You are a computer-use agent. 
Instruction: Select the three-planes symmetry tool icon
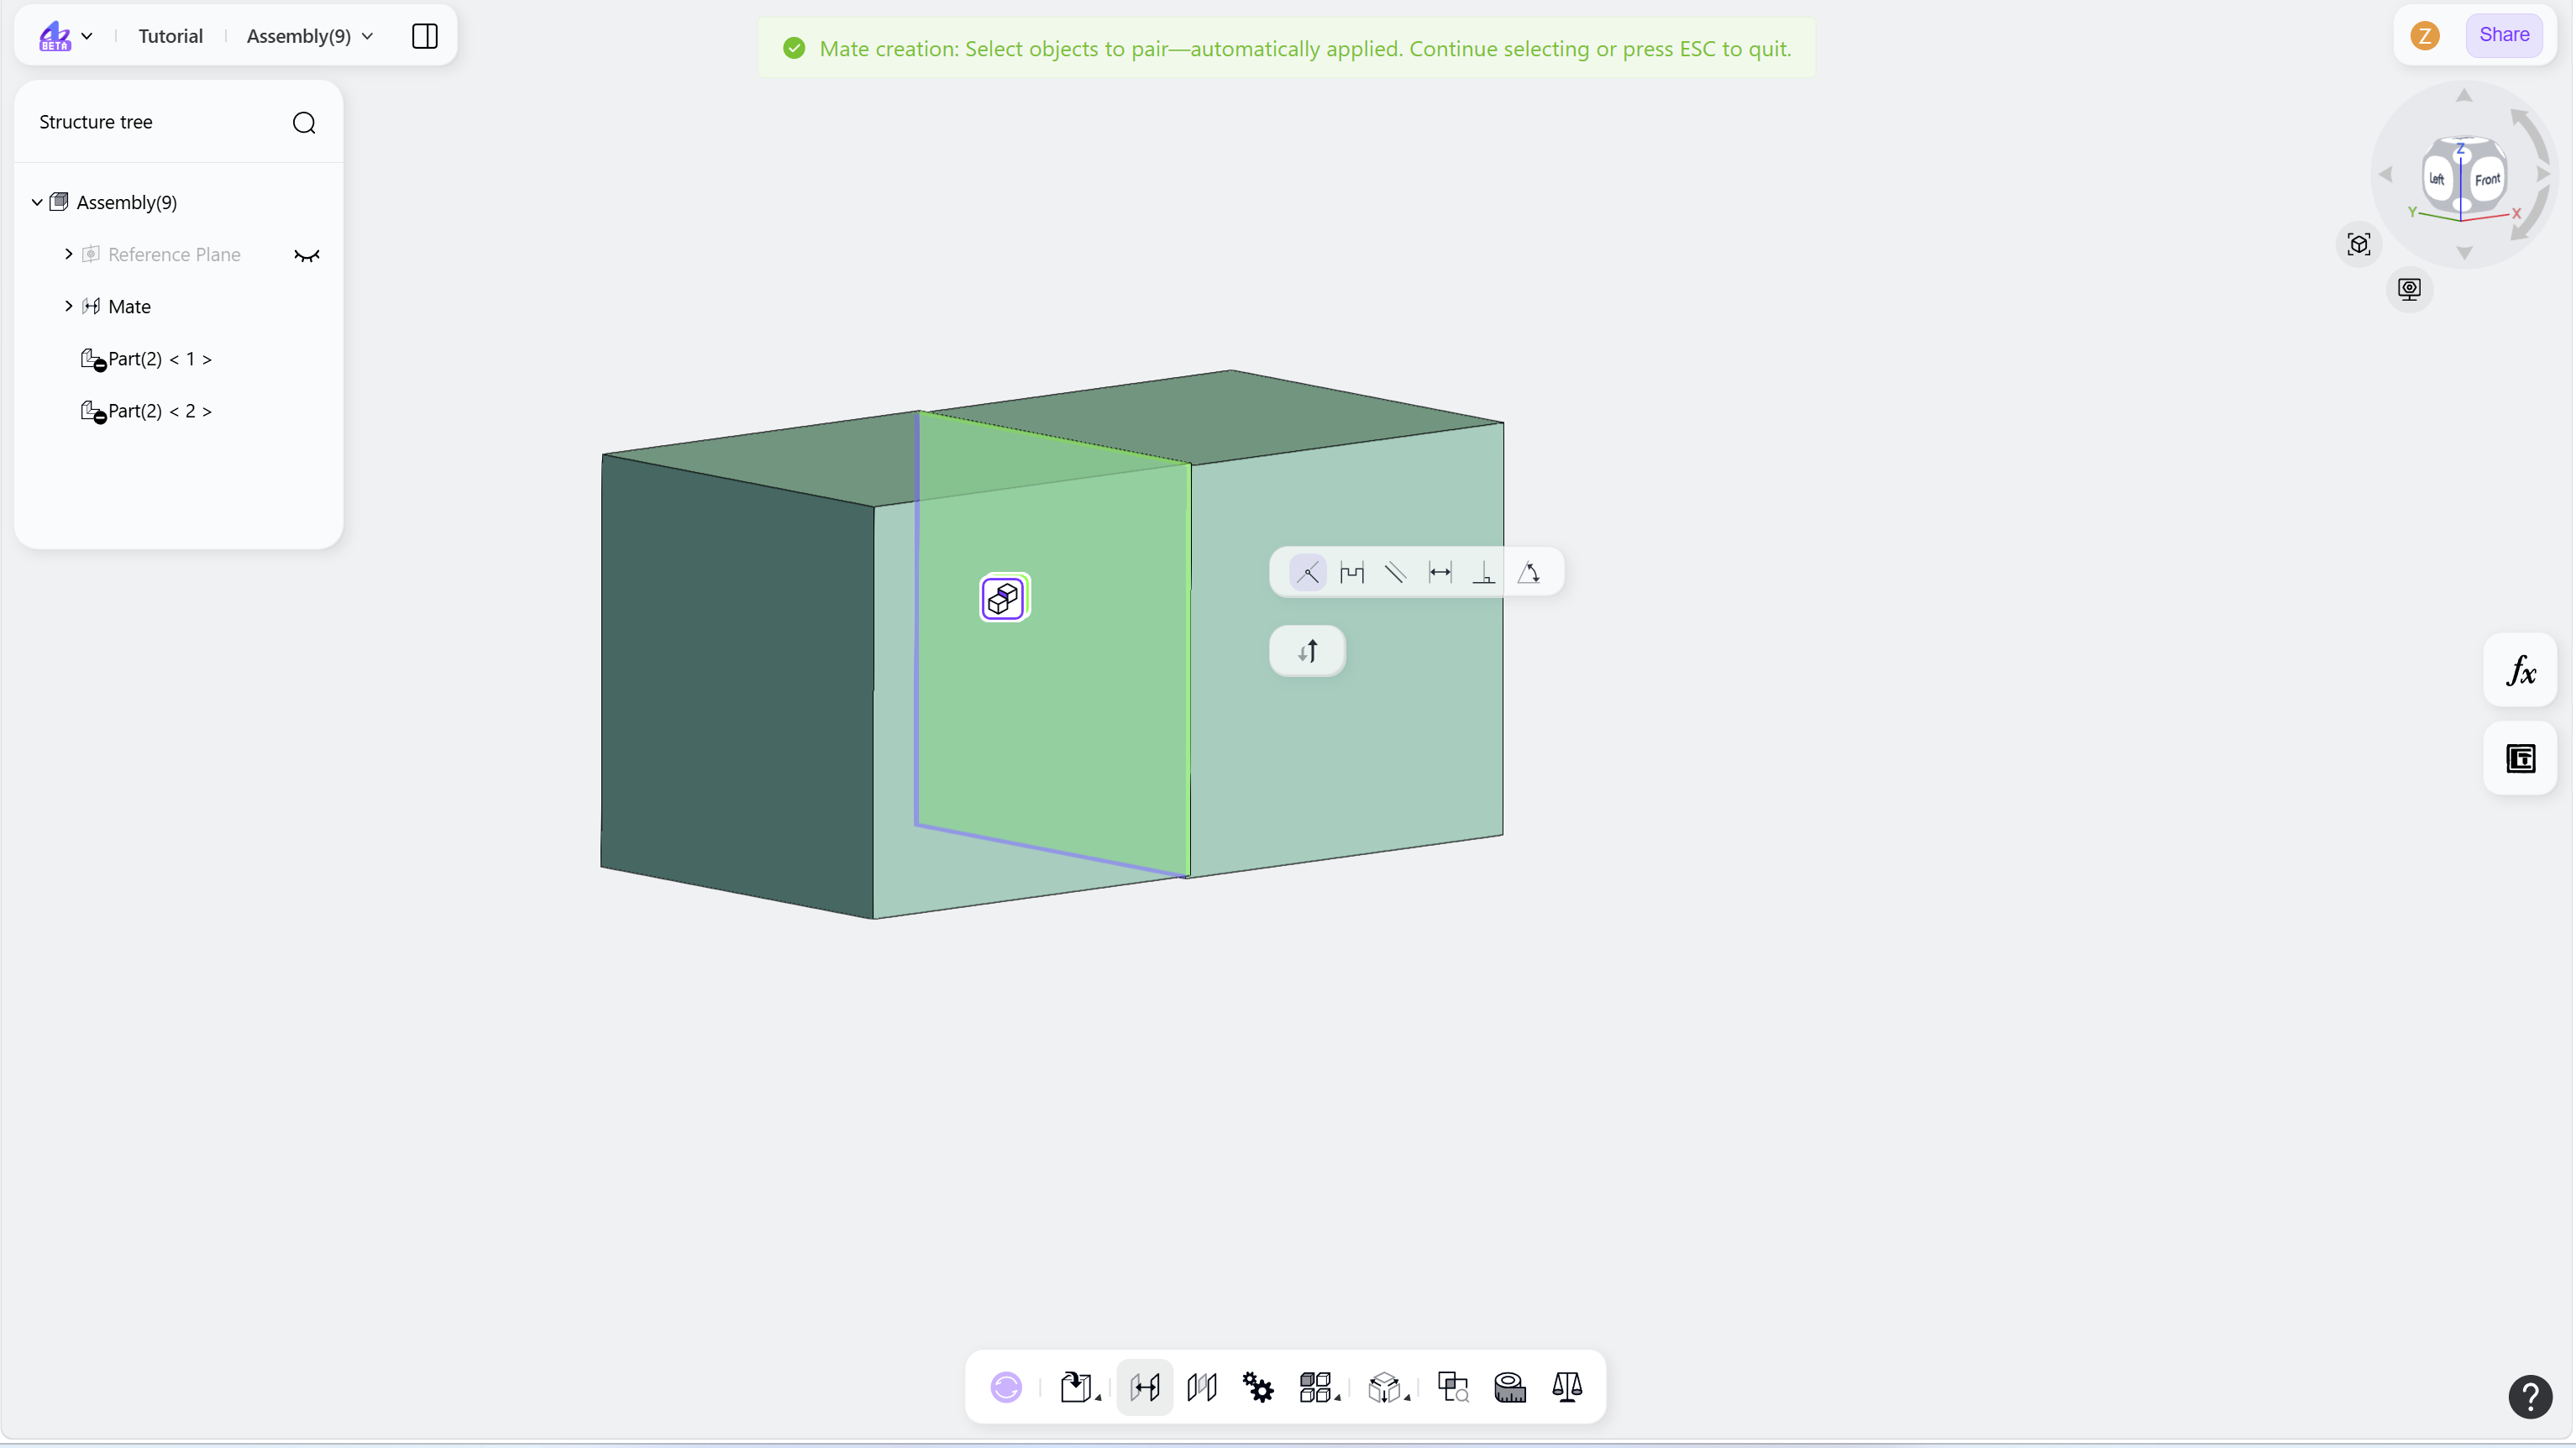click(1201, 1387)
